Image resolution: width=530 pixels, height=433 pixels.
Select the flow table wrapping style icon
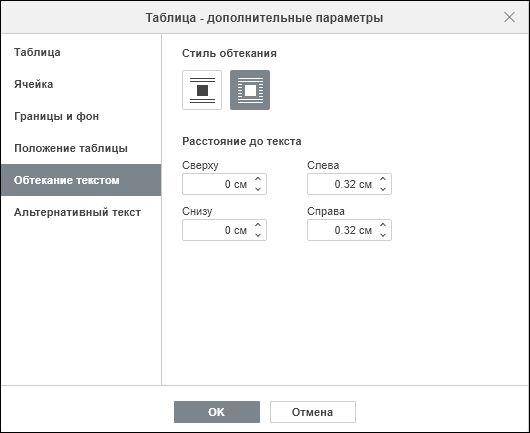coord(250,90)
